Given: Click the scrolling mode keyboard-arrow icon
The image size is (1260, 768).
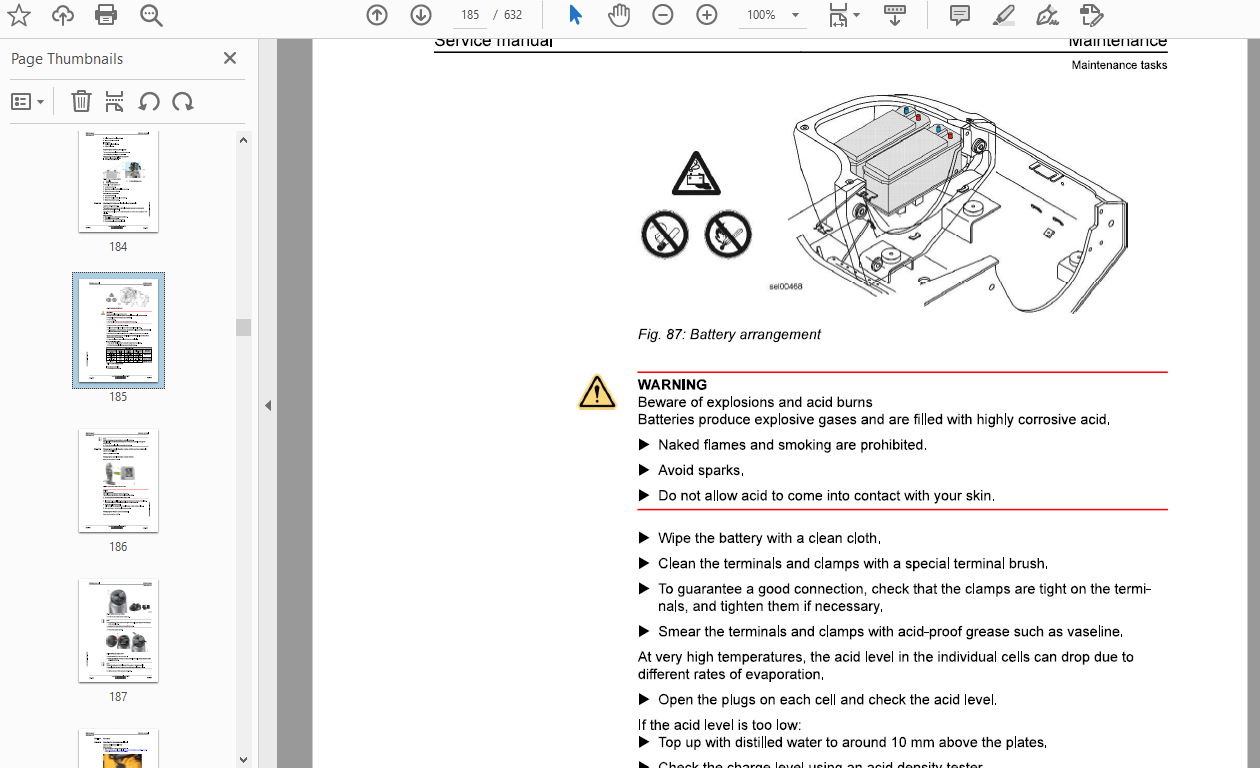Looking at the screenshot, I should (894, 15).
